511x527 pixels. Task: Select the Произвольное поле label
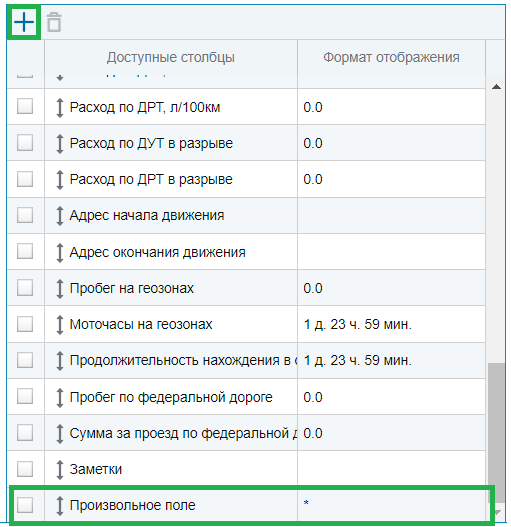click(x=132, y=505)
